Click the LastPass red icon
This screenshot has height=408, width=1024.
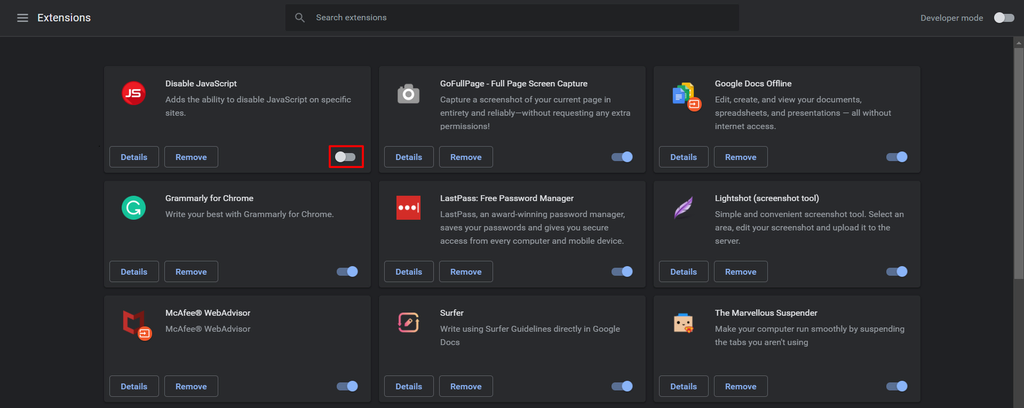pyautogui.click(x=409, y=208)
